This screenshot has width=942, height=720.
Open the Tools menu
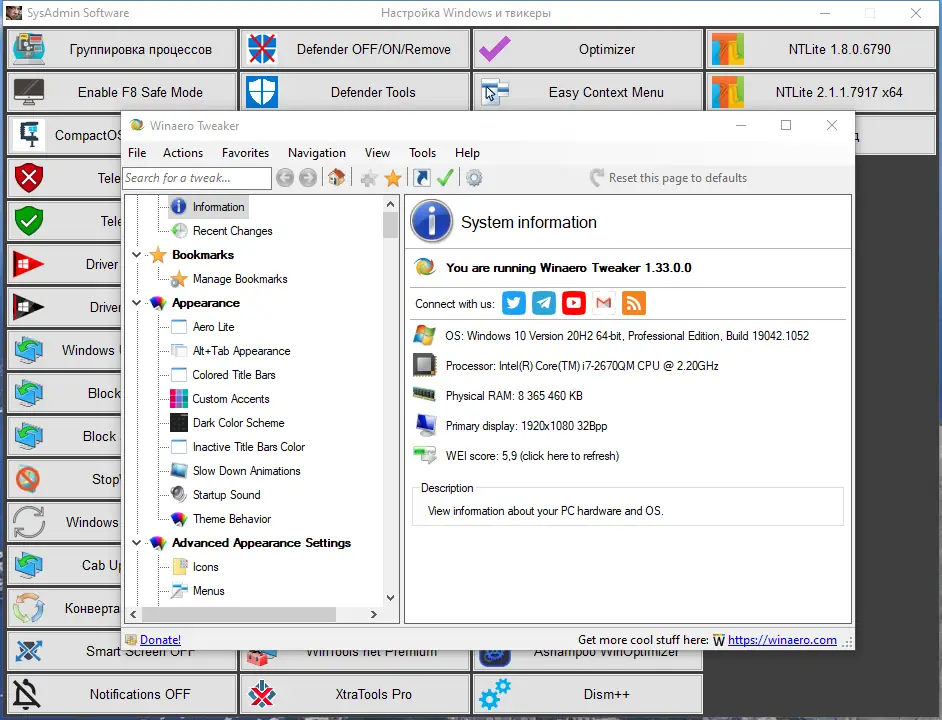(x=422, y=152)
